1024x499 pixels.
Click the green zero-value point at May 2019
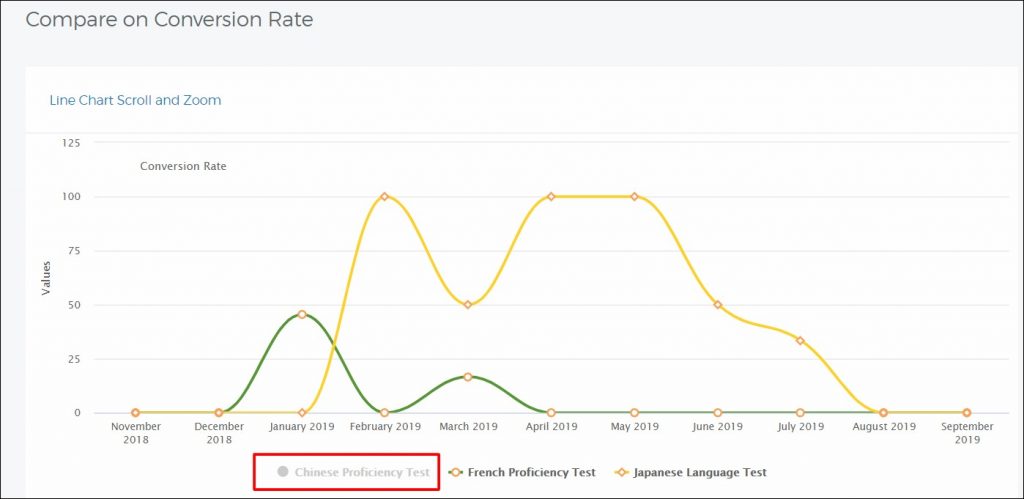click(x=634, y=413)
